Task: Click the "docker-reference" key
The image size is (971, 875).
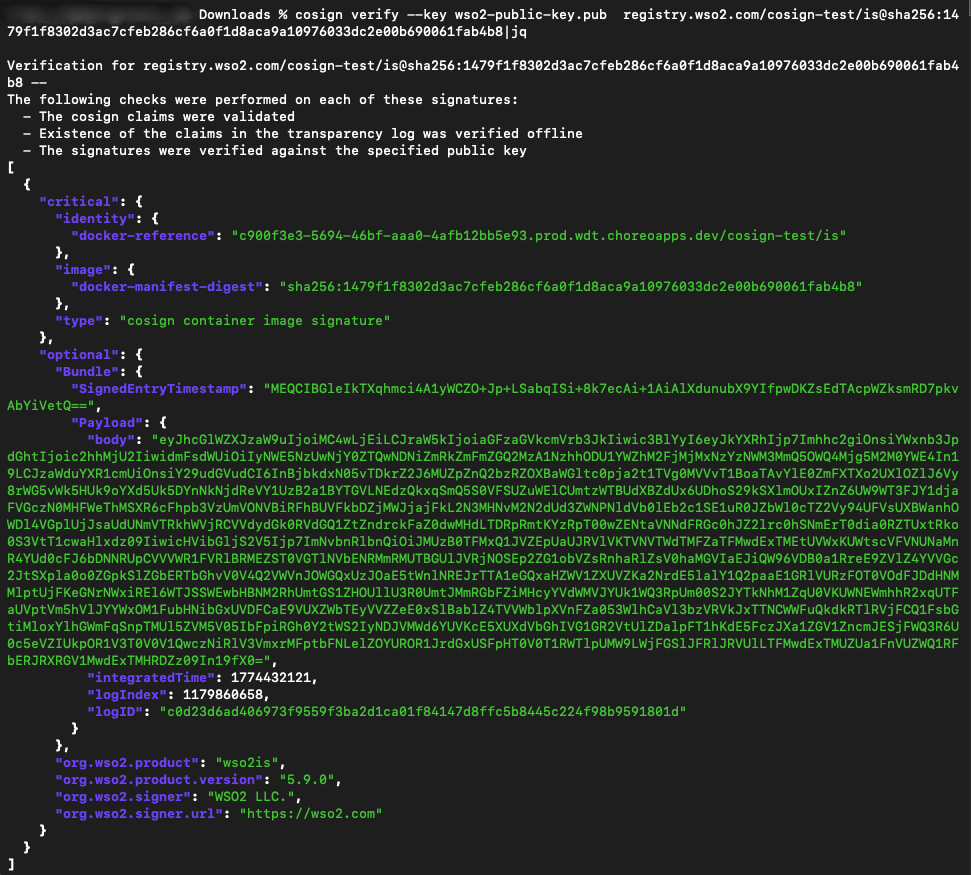Action: [143, 235]
